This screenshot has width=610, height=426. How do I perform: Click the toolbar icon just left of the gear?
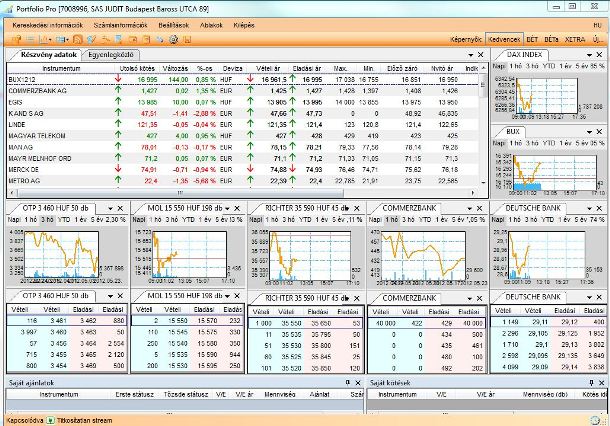[x=160, y=39]
